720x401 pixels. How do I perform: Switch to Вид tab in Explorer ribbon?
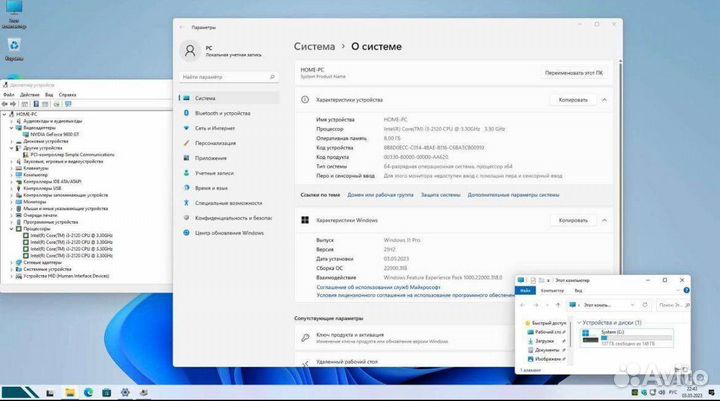[578, 290]
